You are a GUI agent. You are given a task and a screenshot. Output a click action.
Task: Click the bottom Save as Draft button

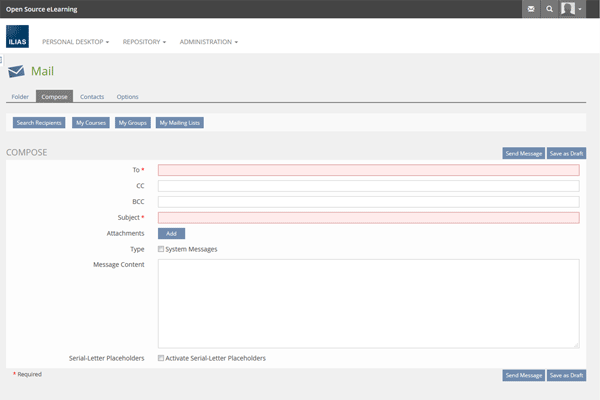(x=566, y=375)
